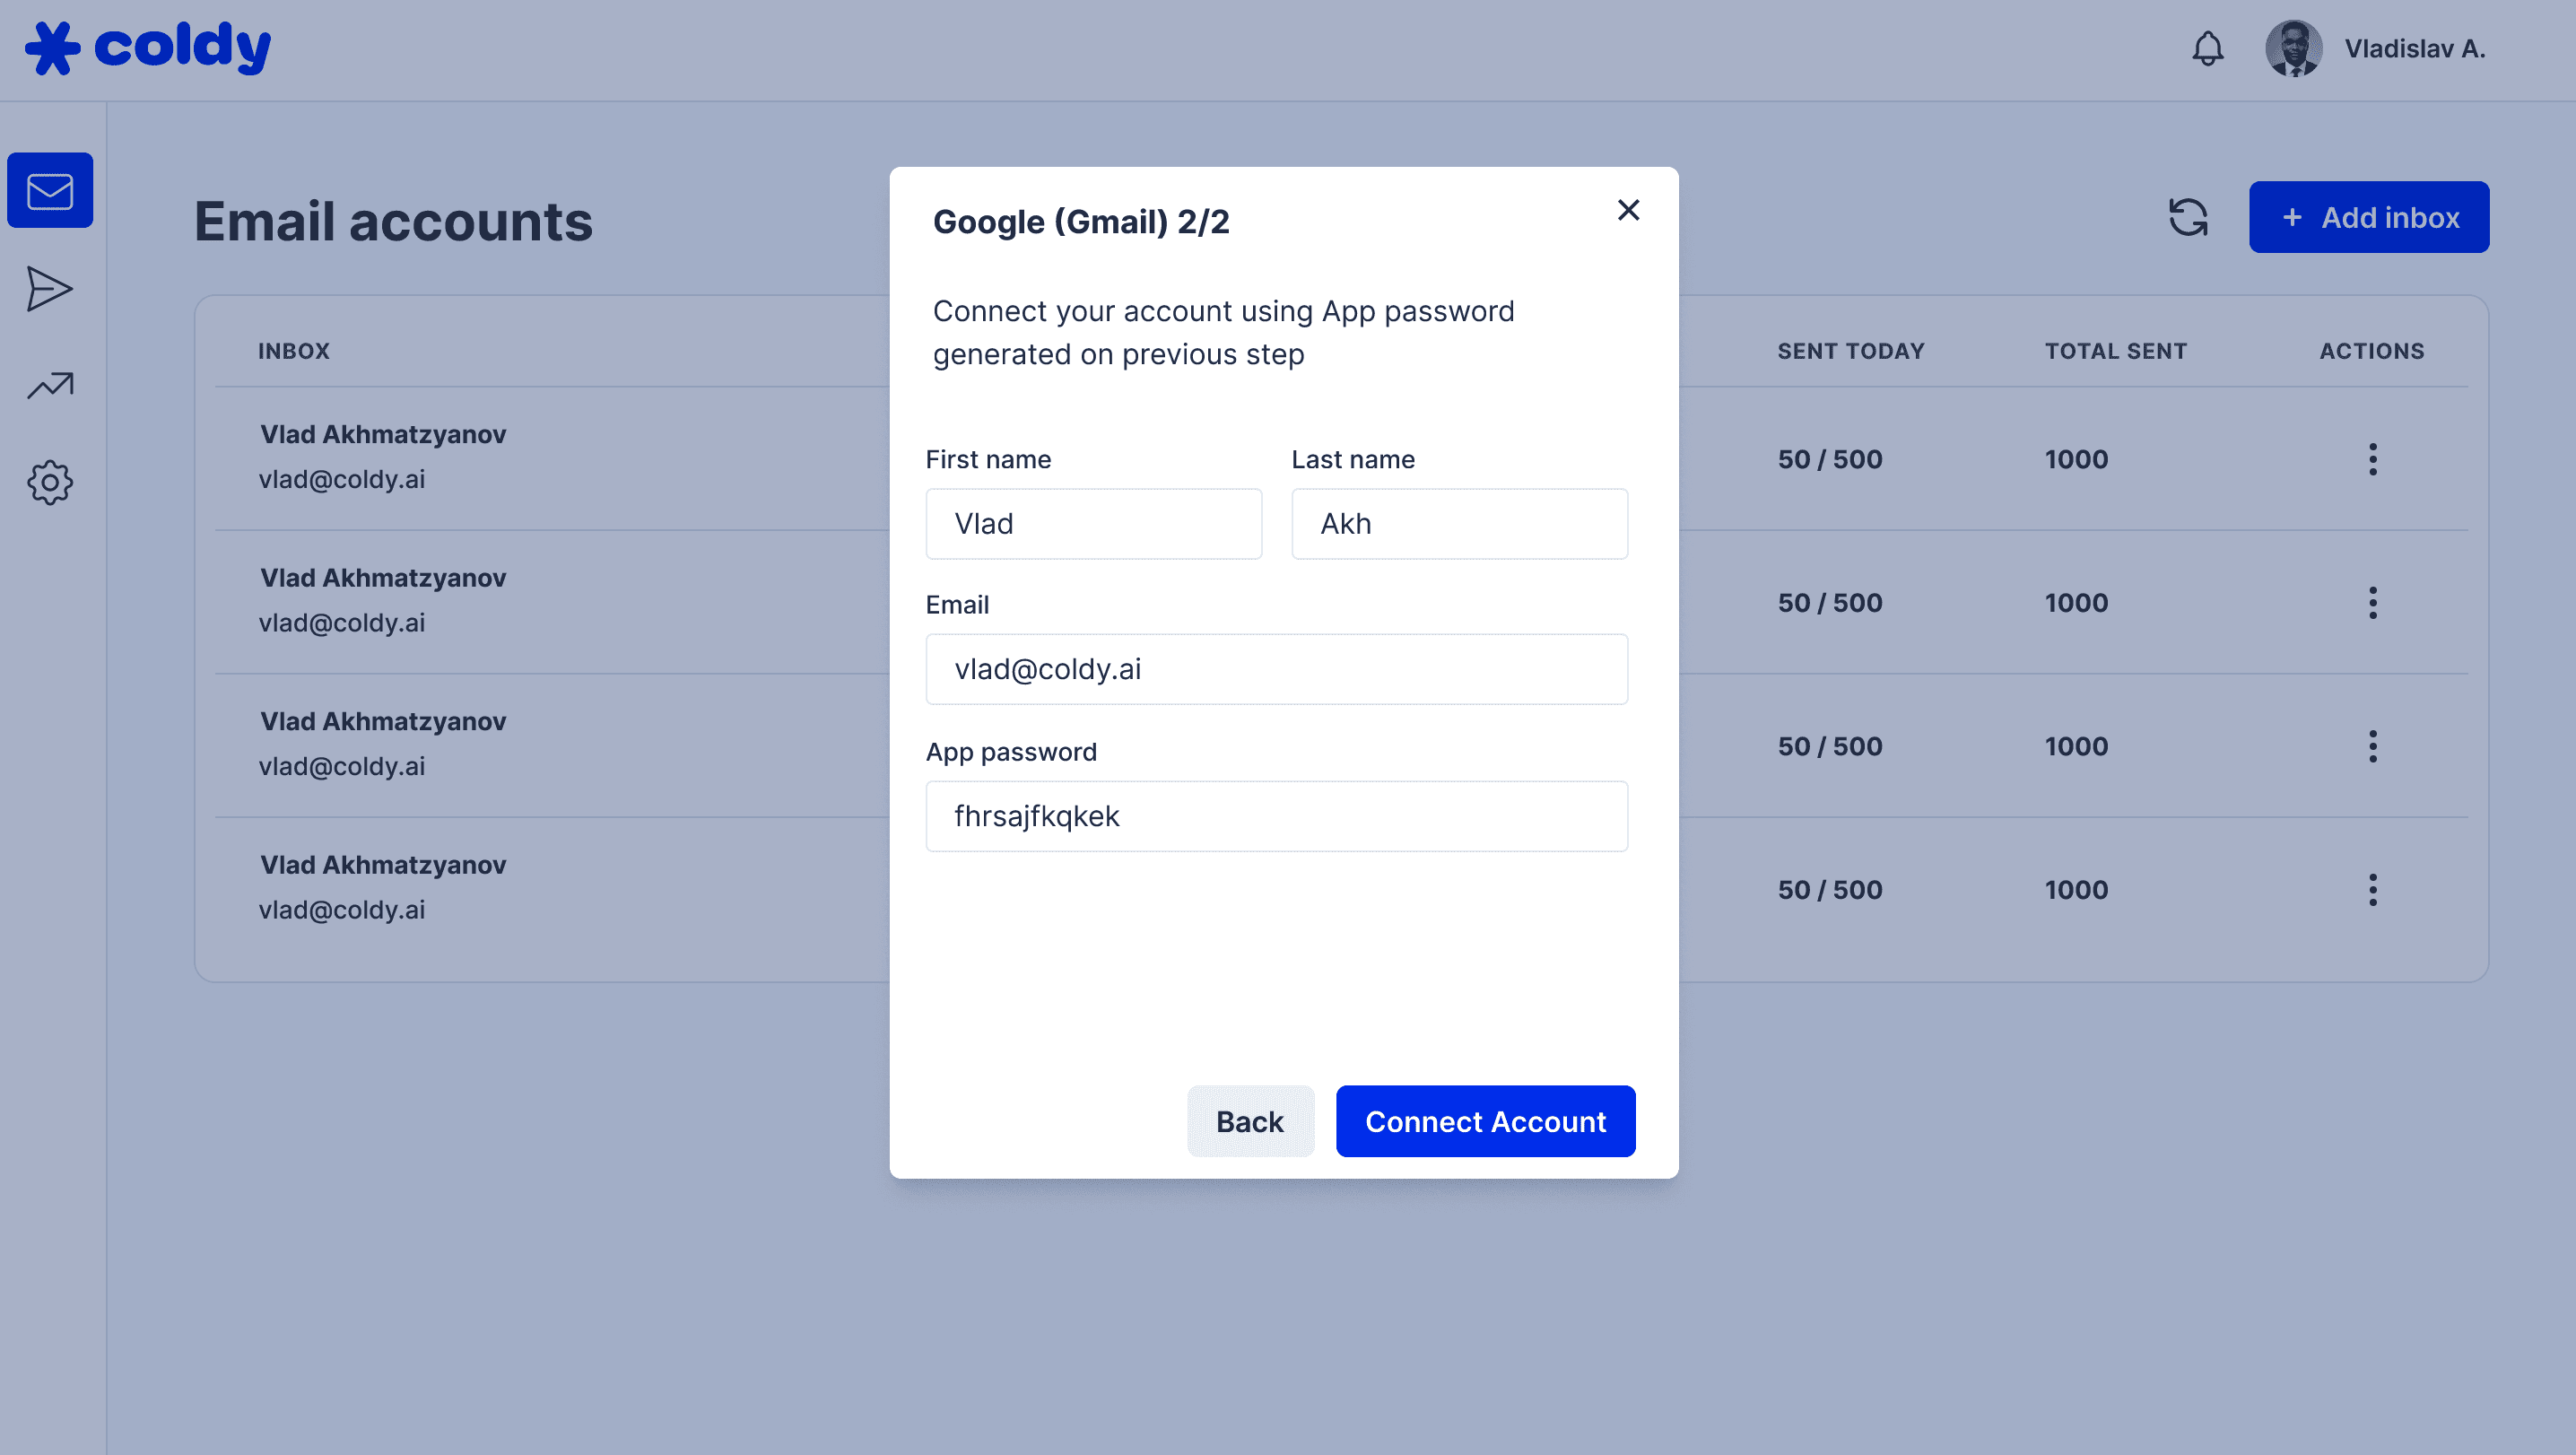This screenshot has height=1455, width=2576.
Task: Close the Google Gmail modal dialog
Action: click(1626, 211)
